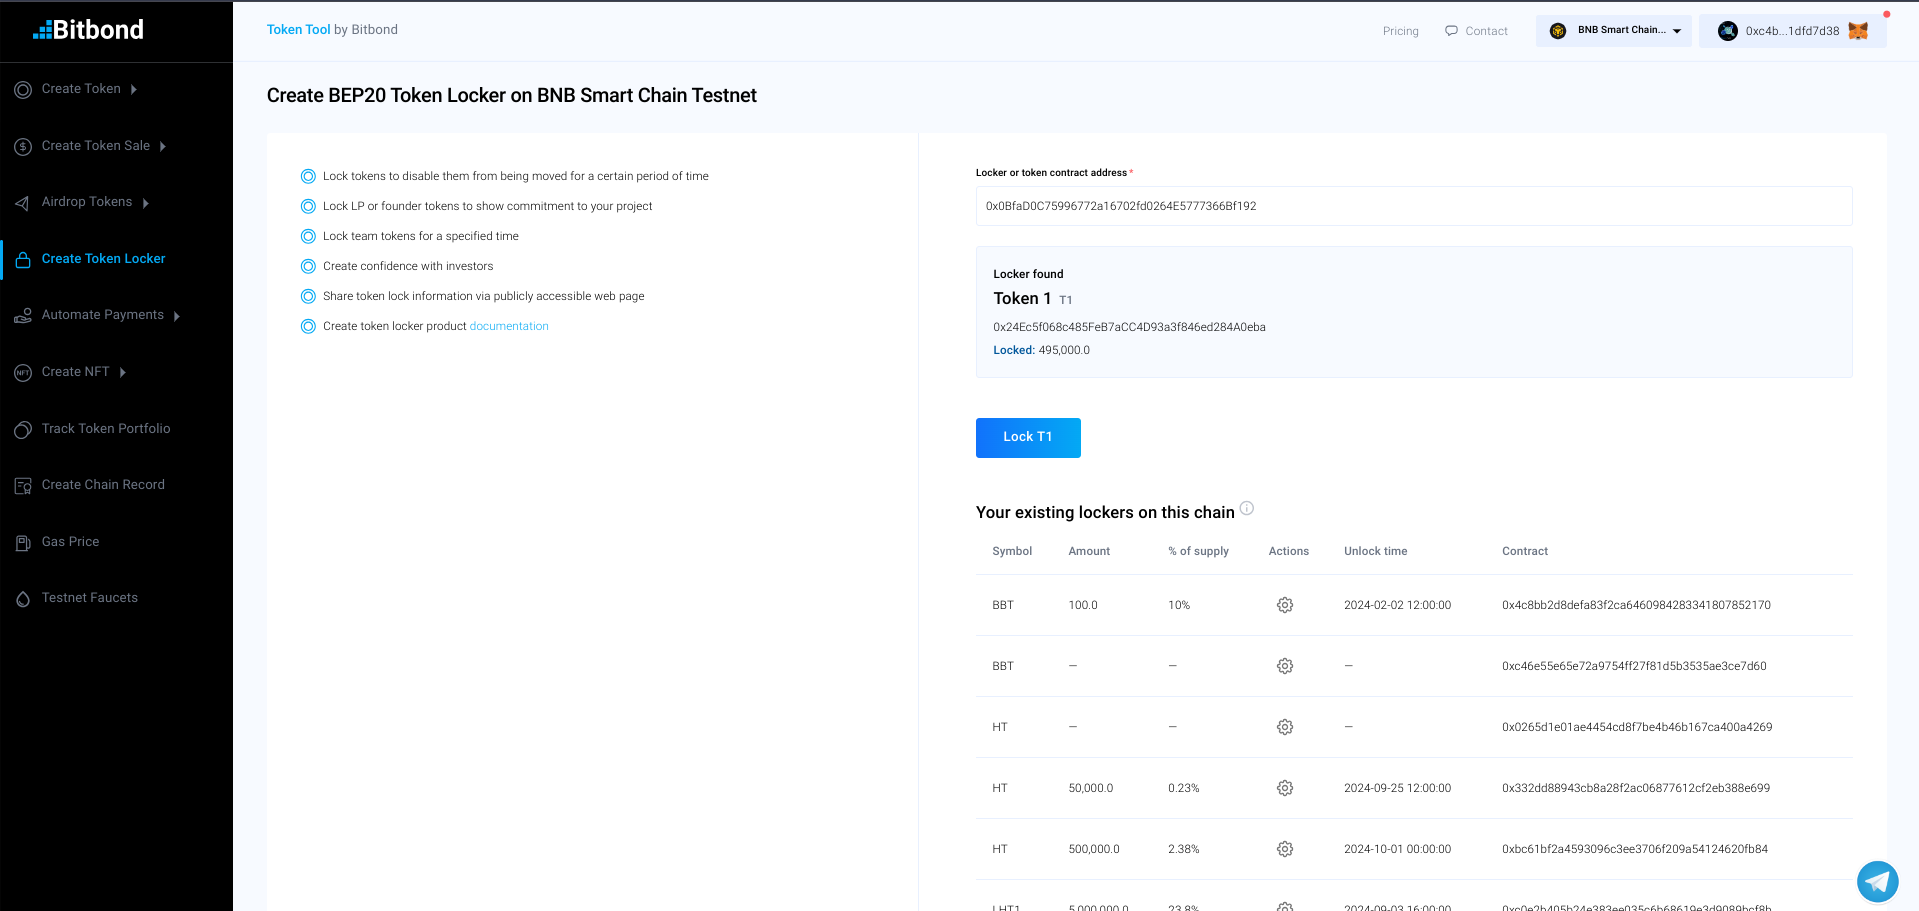Click the Gas Price pump icon
Viewport: 1919px width, 911px height.
click(23, 542)
